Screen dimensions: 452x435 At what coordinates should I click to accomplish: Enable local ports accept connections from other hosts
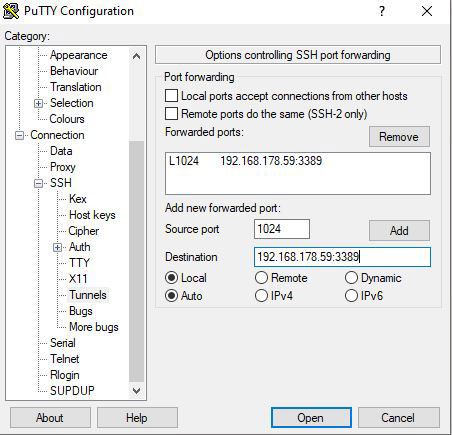(171, 96)
